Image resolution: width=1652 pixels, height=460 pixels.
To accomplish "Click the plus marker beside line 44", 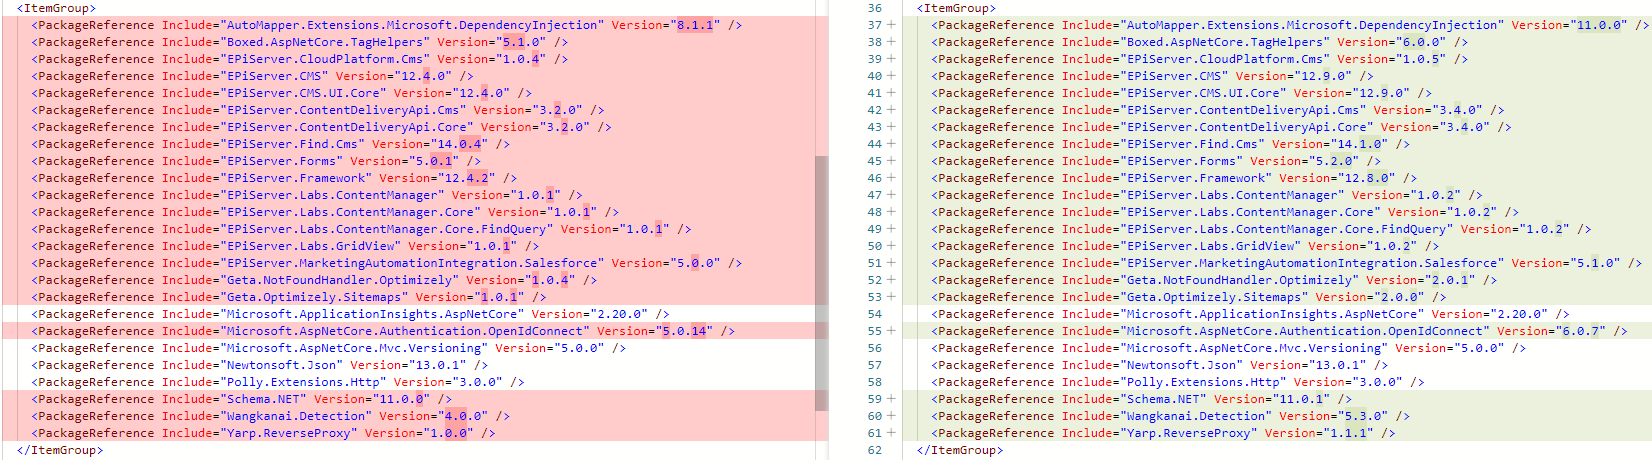I will 891,144.
